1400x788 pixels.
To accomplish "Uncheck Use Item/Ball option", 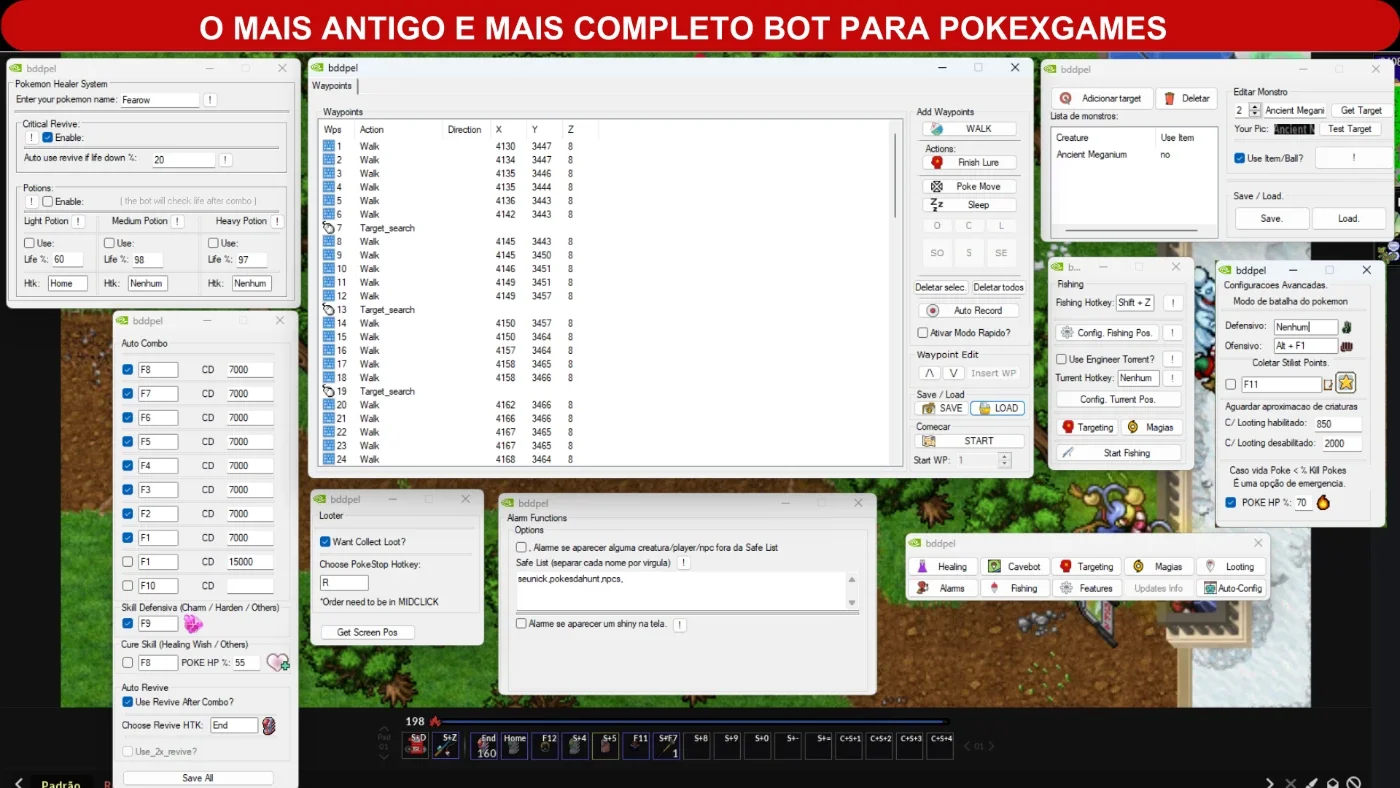I will [1240, 158].
